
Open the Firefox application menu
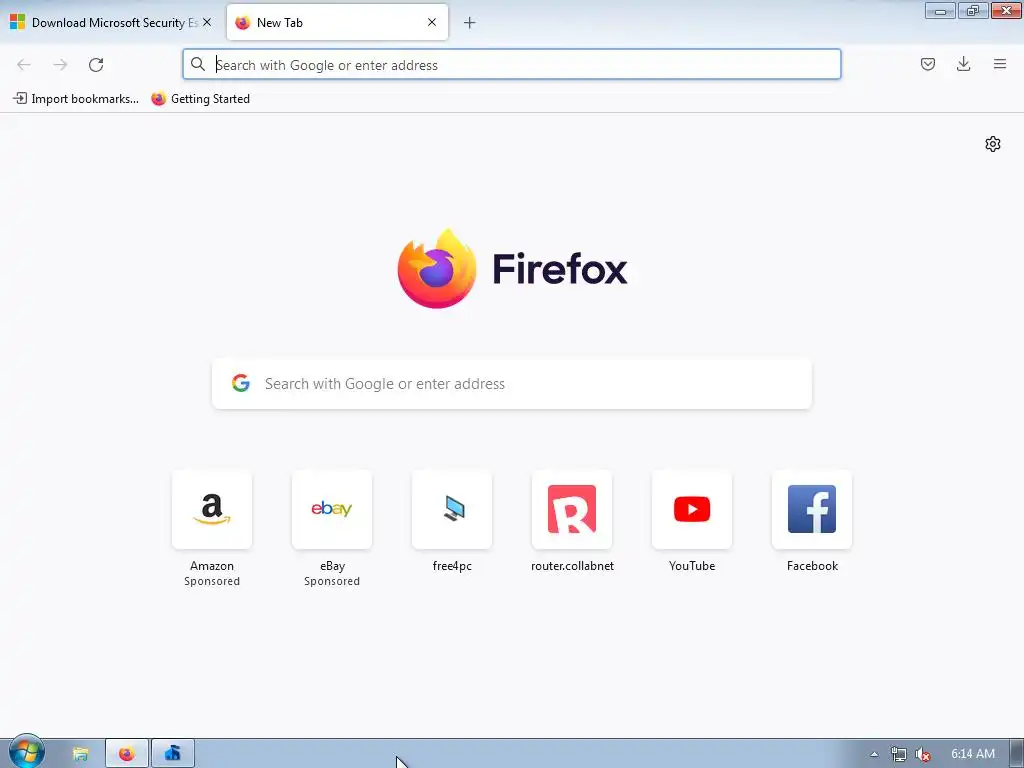999,64
